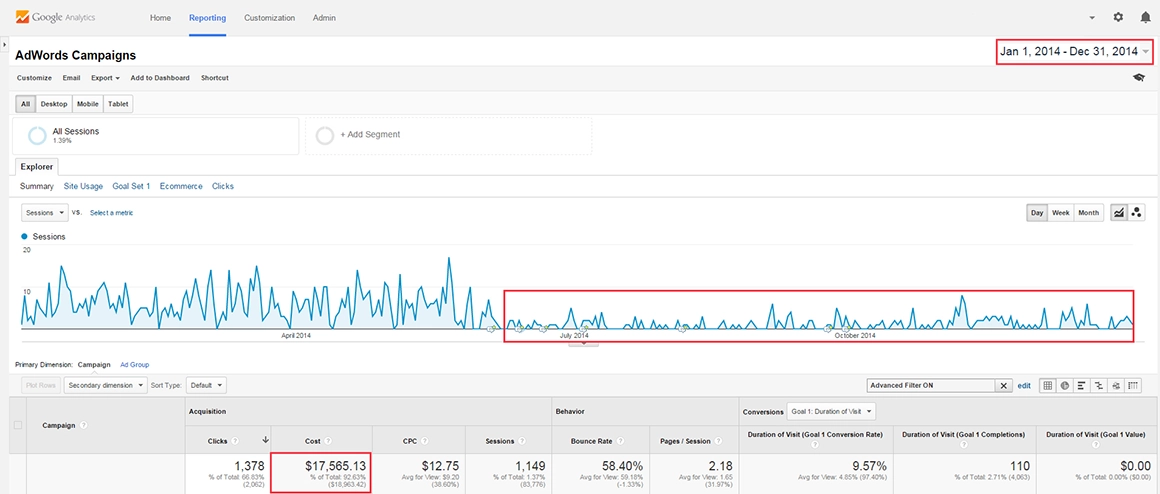Click the Ad Group primary dimension link
This screenshot has height=494, width=1160.
pyautogui.click(x=135, y=365)
